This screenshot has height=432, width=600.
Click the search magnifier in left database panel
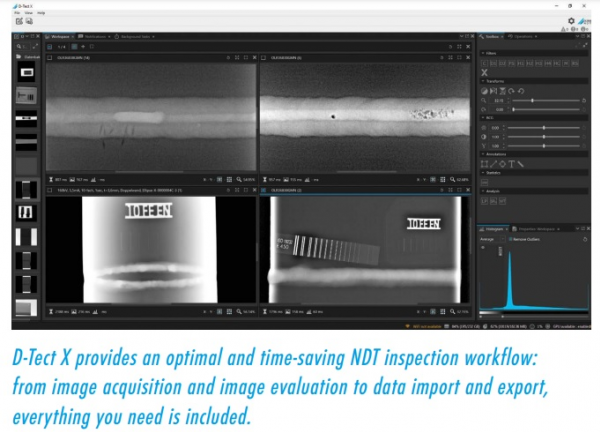(x=18, y=46)
